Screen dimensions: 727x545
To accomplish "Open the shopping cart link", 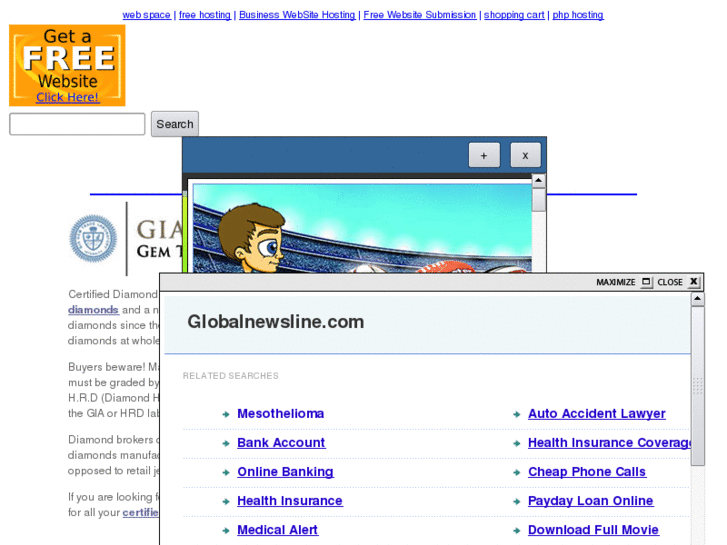I will 514,15.
